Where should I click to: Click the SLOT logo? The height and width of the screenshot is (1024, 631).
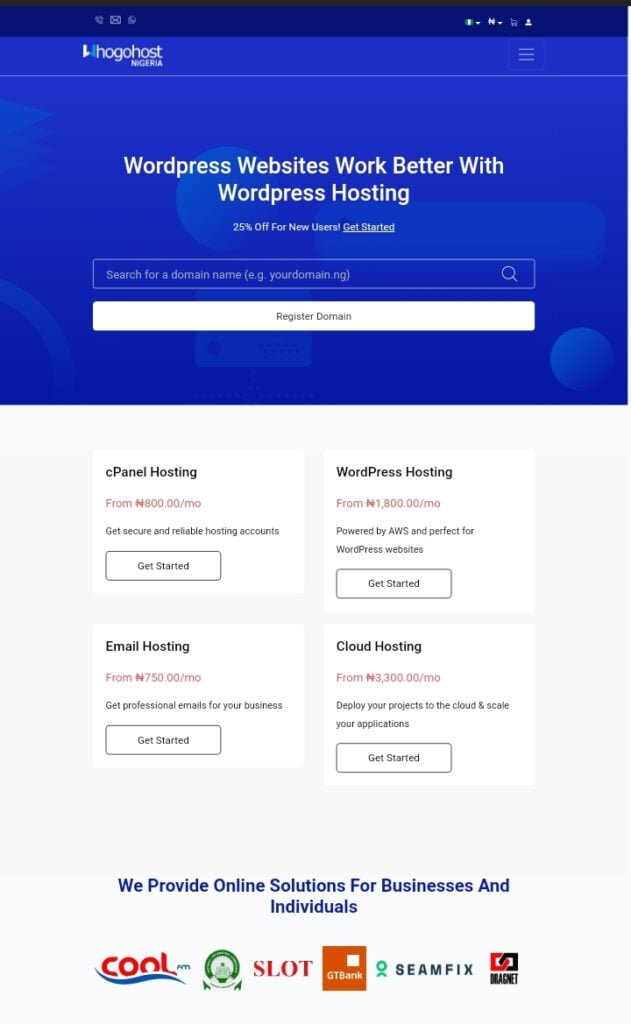coord(282,968)
